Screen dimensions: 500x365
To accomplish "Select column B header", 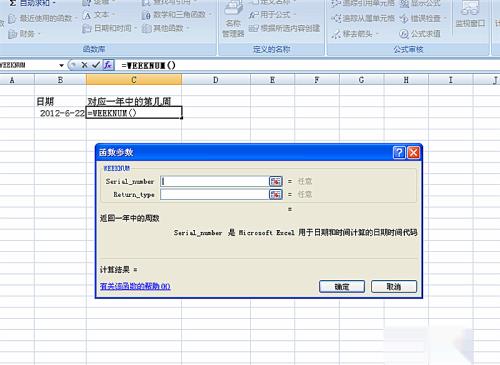I will (x=60, y=80).
